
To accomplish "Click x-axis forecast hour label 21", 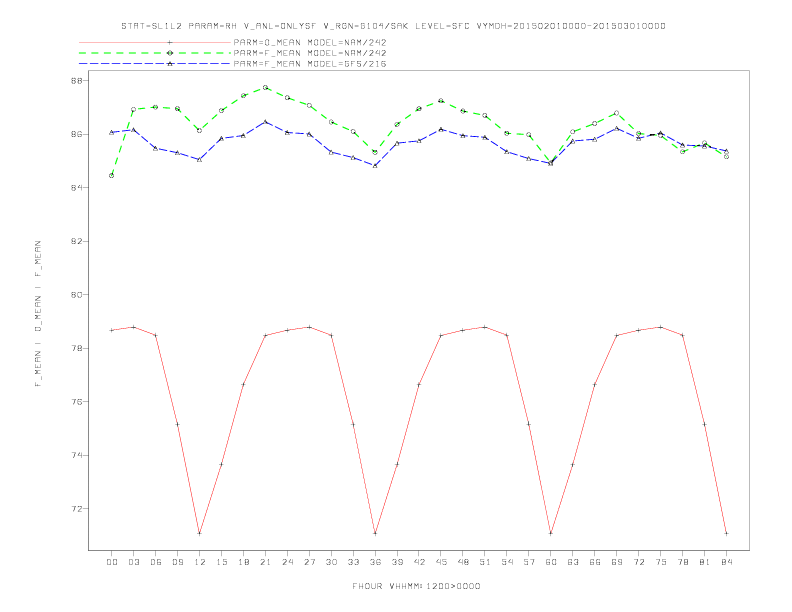I will click(265, 562).
